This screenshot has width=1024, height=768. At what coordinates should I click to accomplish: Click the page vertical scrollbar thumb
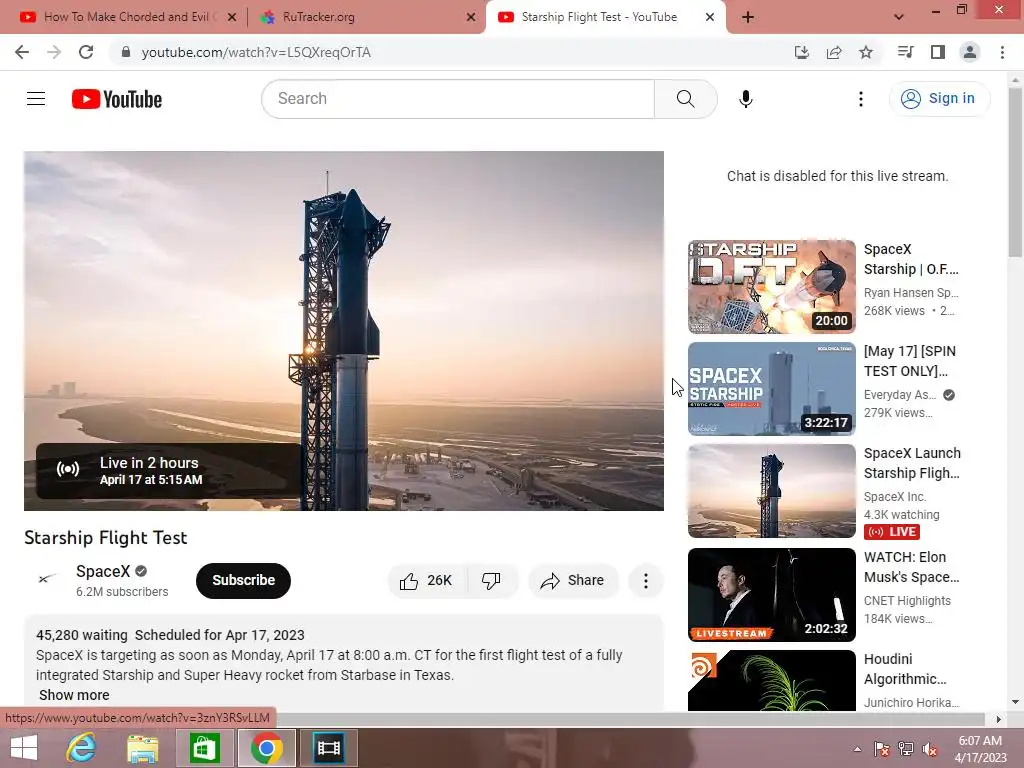click(x=1015, y=173)
